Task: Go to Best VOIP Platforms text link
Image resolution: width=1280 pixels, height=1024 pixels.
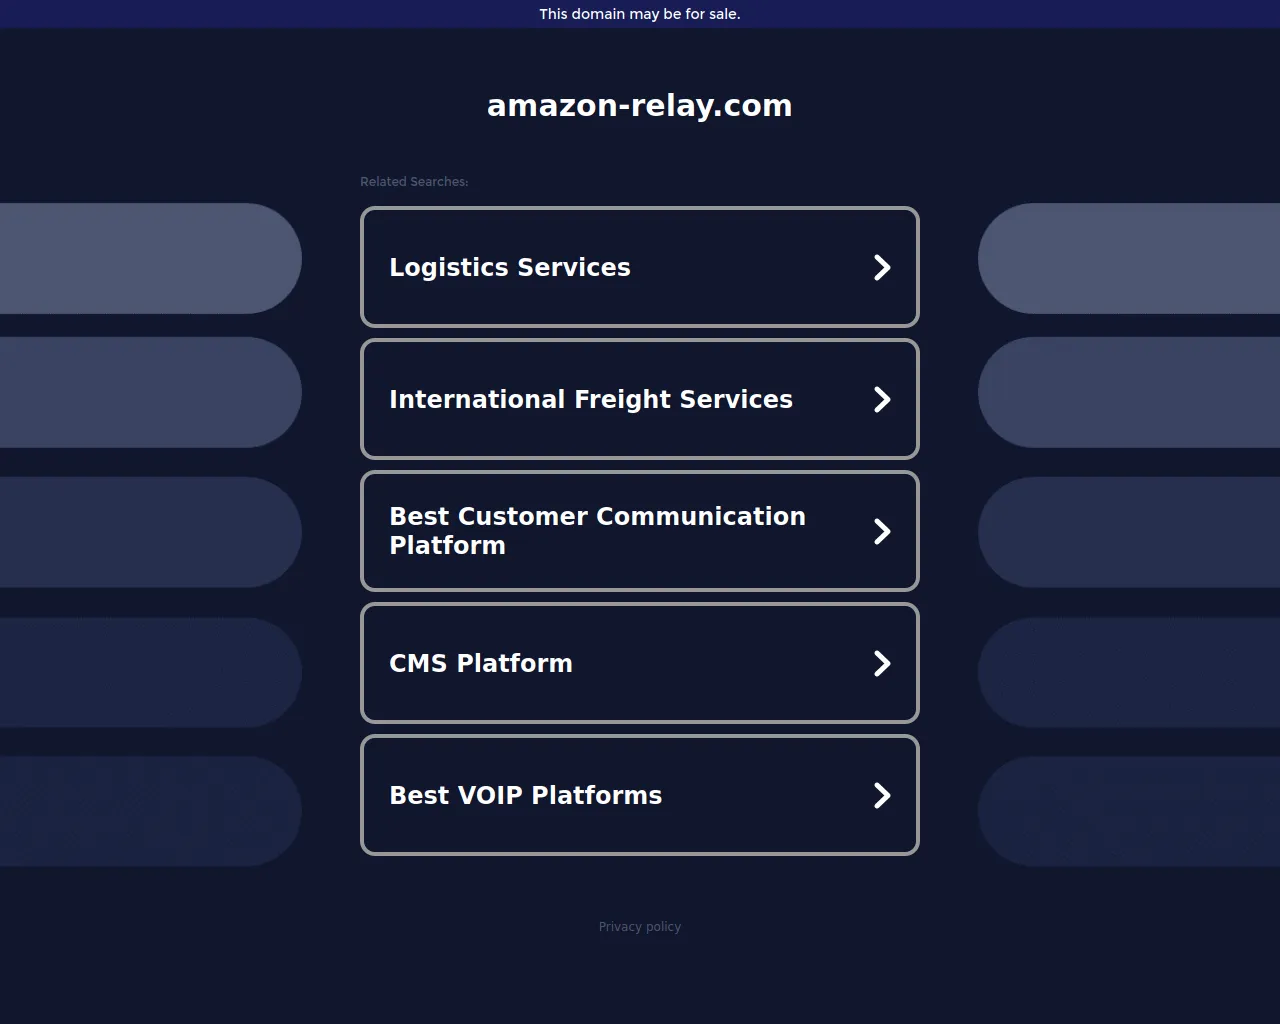Action: [525, 795]
